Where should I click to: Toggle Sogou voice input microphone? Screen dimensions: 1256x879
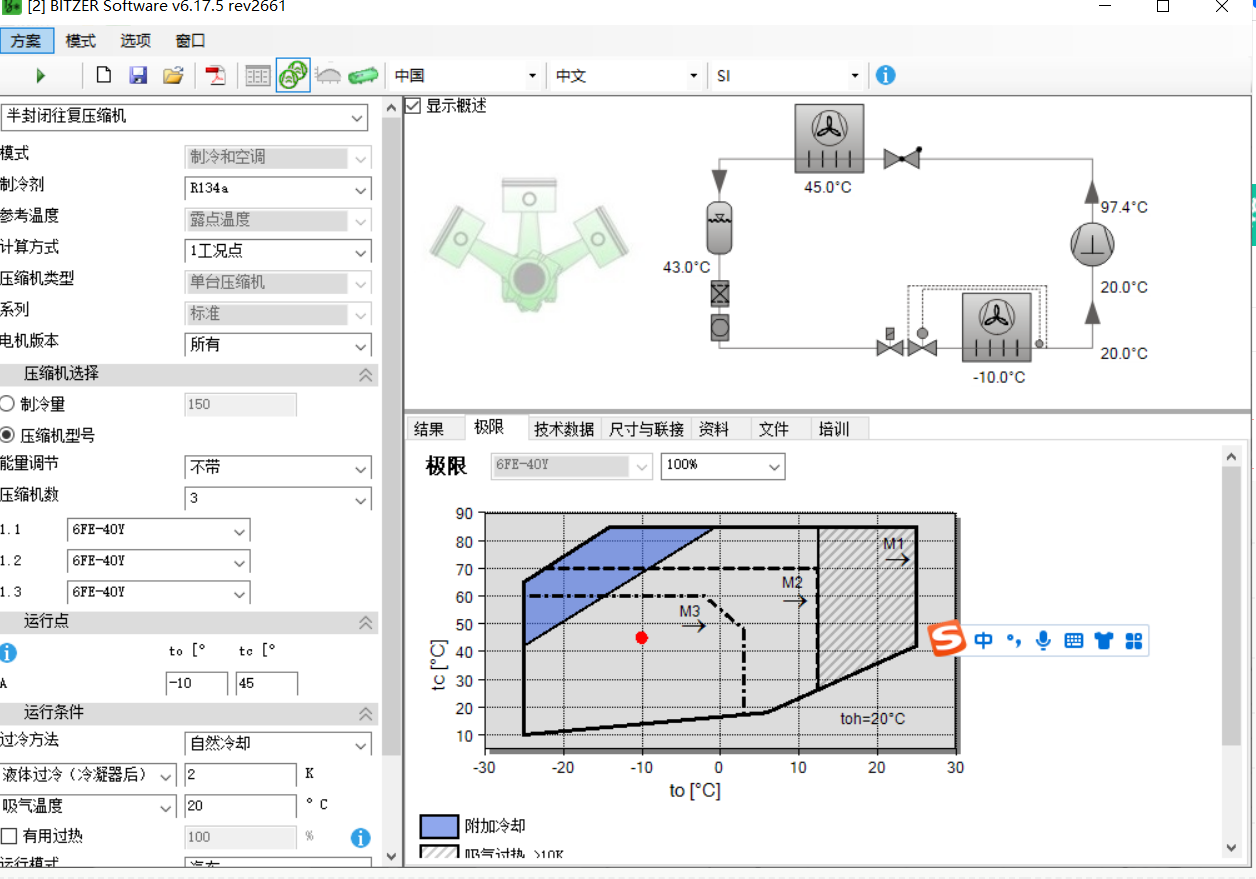click(x=1044, y=640)
